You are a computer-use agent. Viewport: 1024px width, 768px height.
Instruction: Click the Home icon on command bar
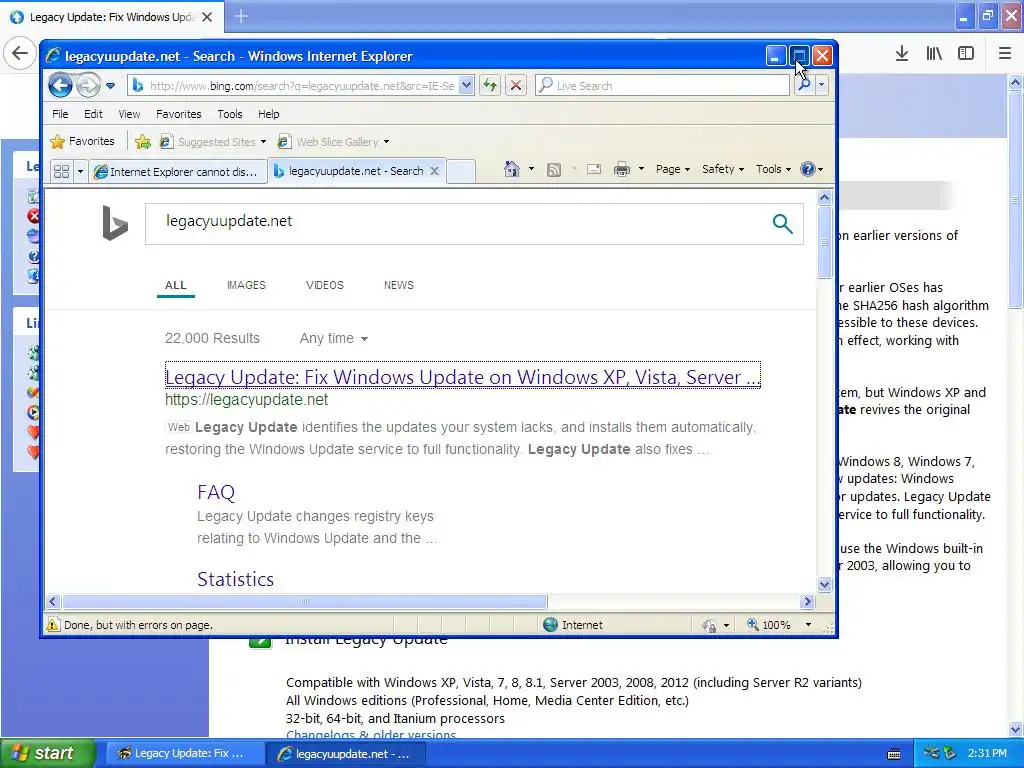pos(511,169)
